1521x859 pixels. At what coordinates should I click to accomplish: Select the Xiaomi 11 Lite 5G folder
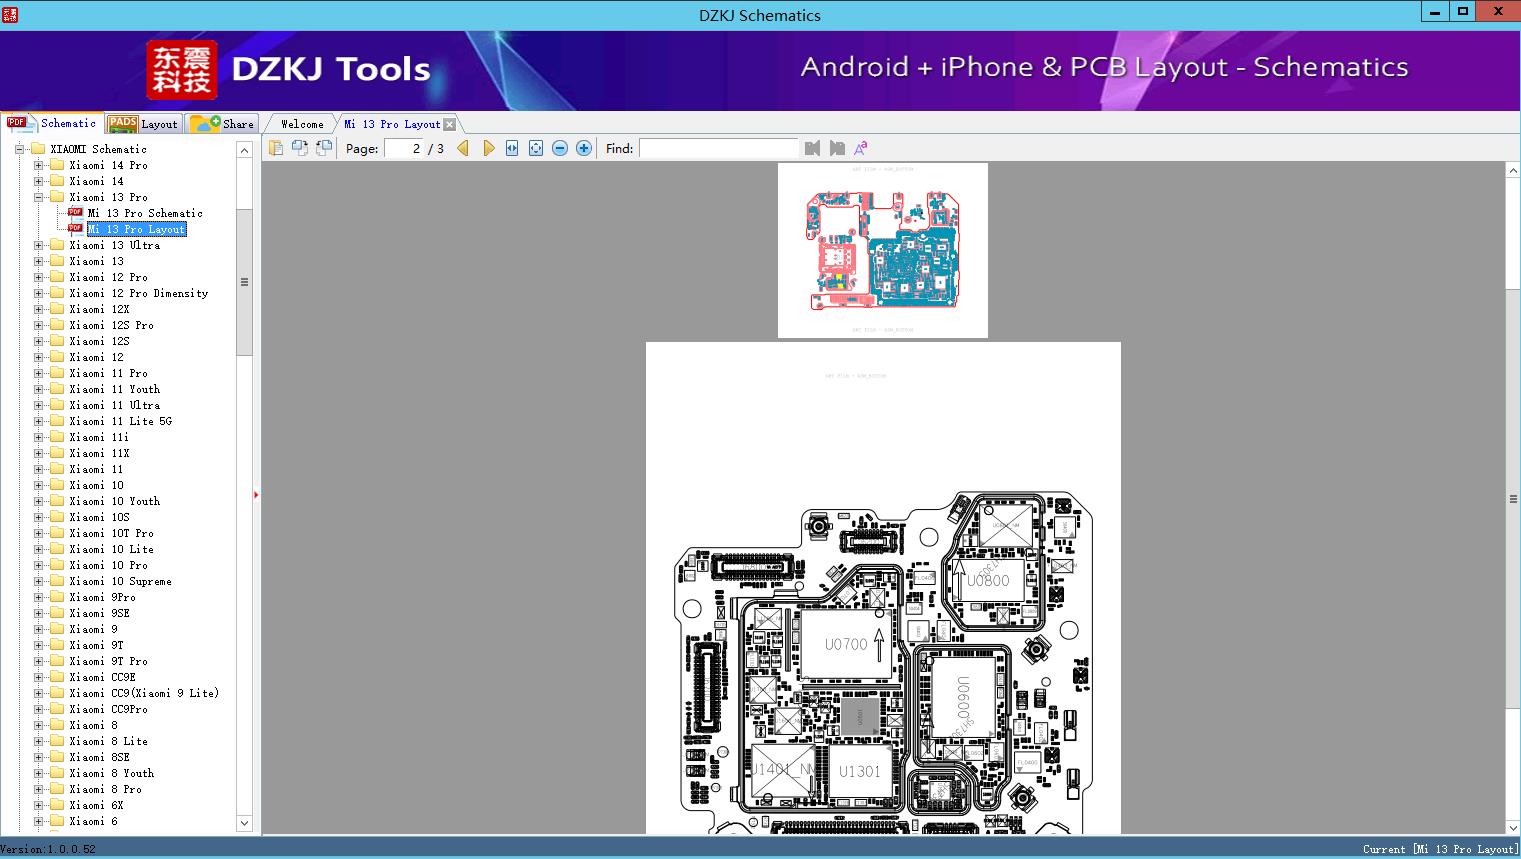click(120, 421)
